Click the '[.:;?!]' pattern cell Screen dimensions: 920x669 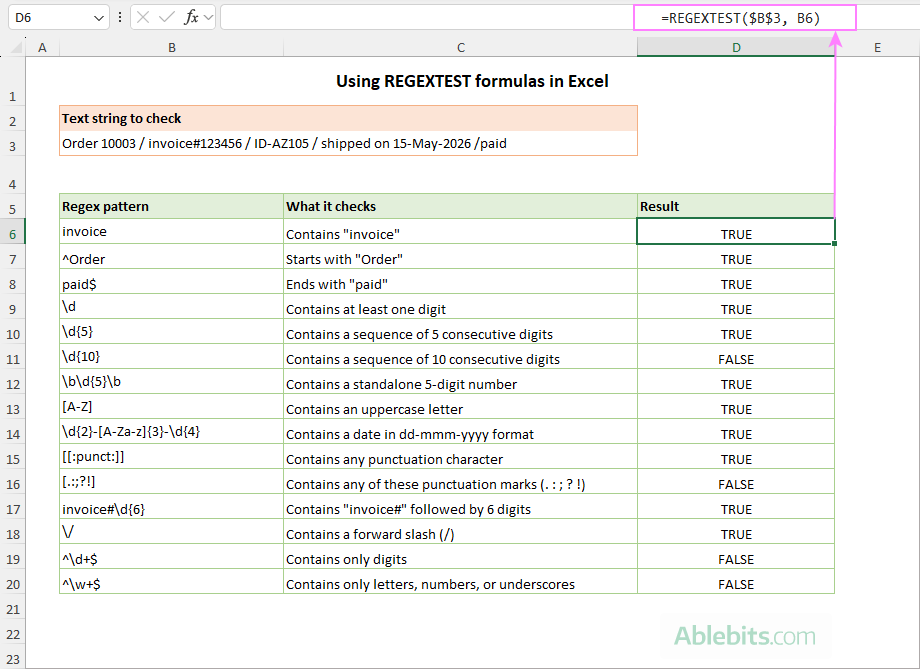171,482
